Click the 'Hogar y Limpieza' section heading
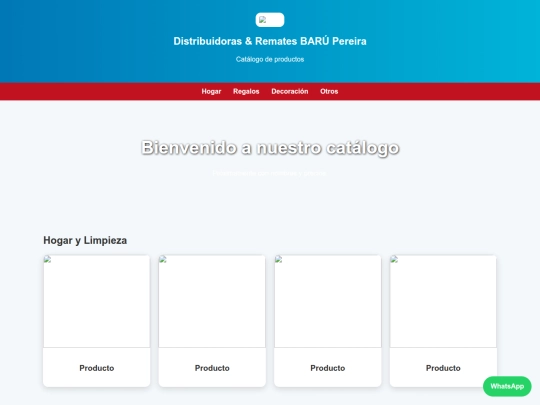This screenshot has width=540, height=405. tap(85, 240)
